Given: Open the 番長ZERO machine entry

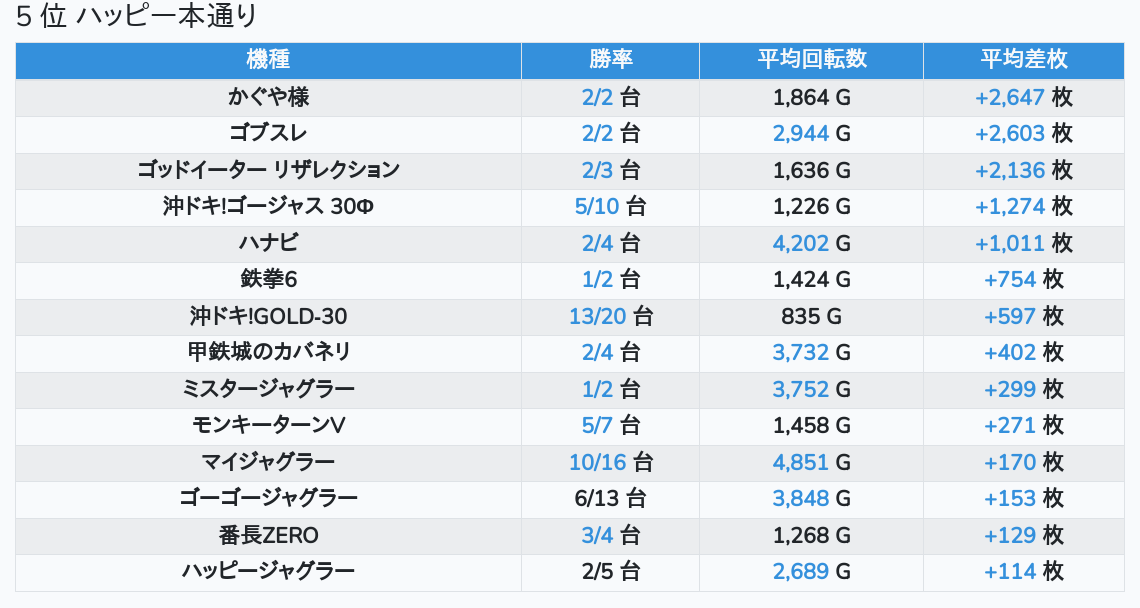Looking at the screenshot, I should 268,535.
